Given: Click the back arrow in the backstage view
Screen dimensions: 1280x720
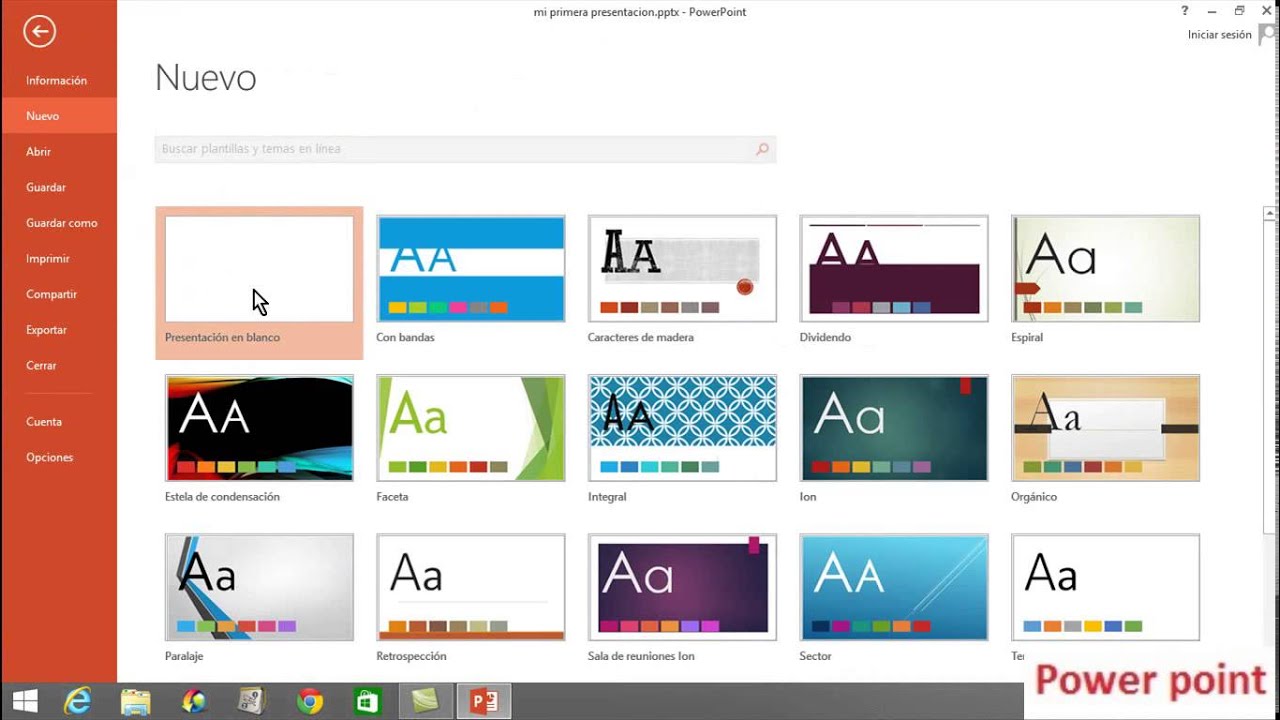Looking at the screenshot, I should point(40,32).
